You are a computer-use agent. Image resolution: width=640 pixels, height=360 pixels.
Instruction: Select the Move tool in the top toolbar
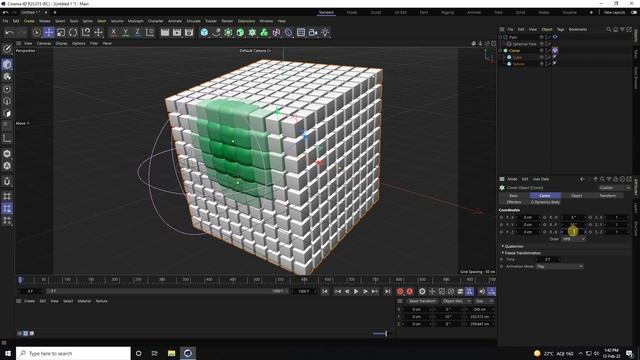49,32
